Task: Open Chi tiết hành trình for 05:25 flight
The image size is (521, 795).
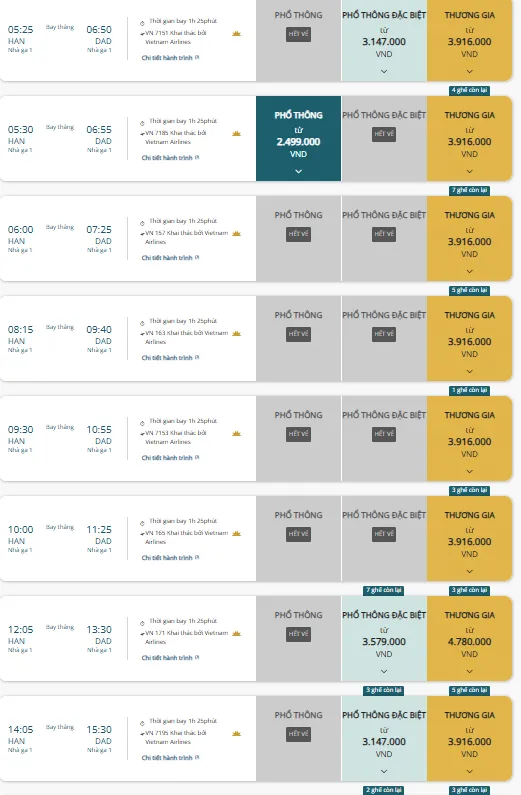Action: [167, 58]
